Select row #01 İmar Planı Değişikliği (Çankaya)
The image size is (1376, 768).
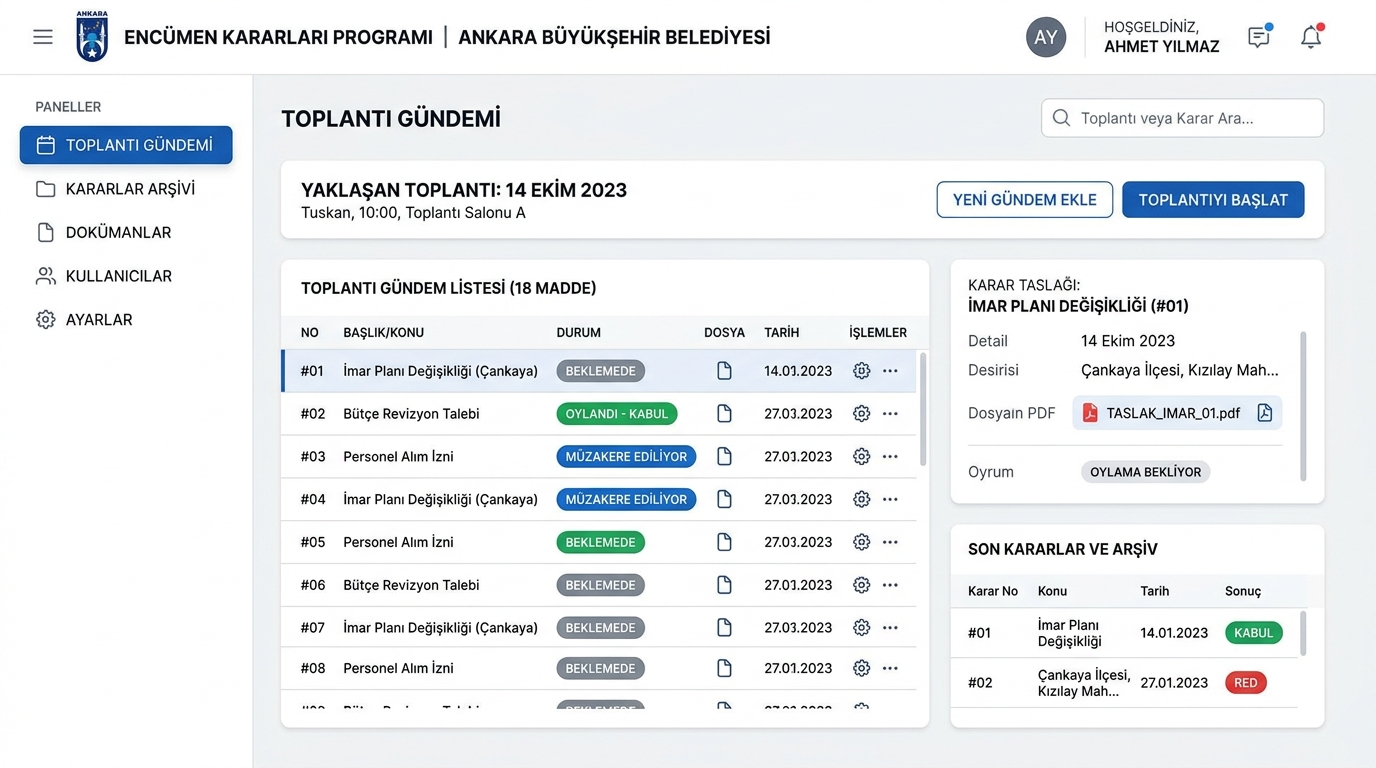click(599, 371)
